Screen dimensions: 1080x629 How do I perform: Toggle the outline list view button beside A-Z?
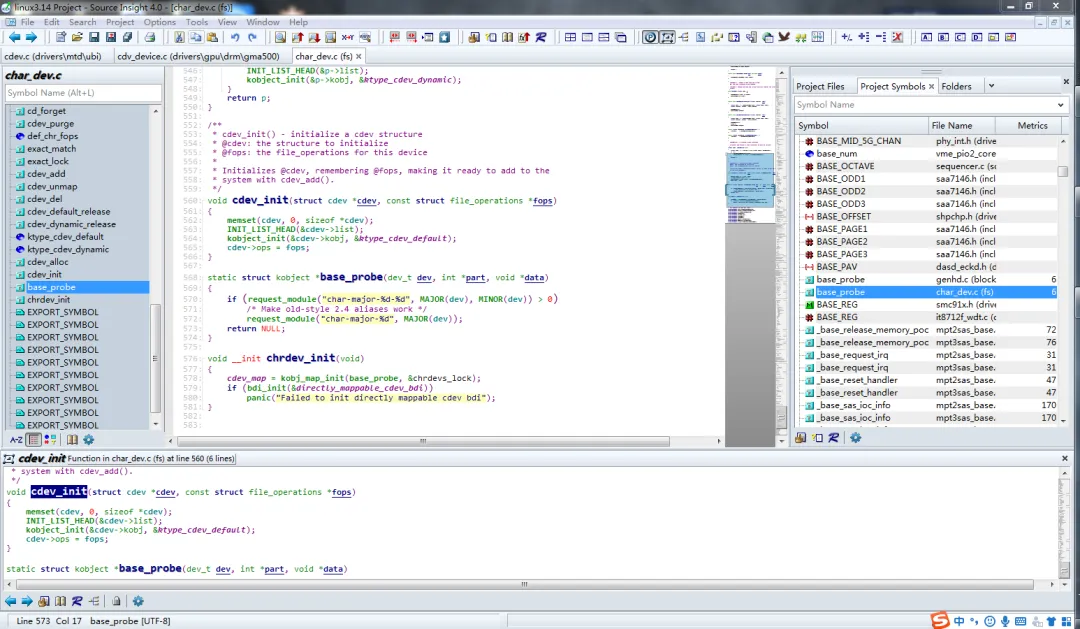35,439
